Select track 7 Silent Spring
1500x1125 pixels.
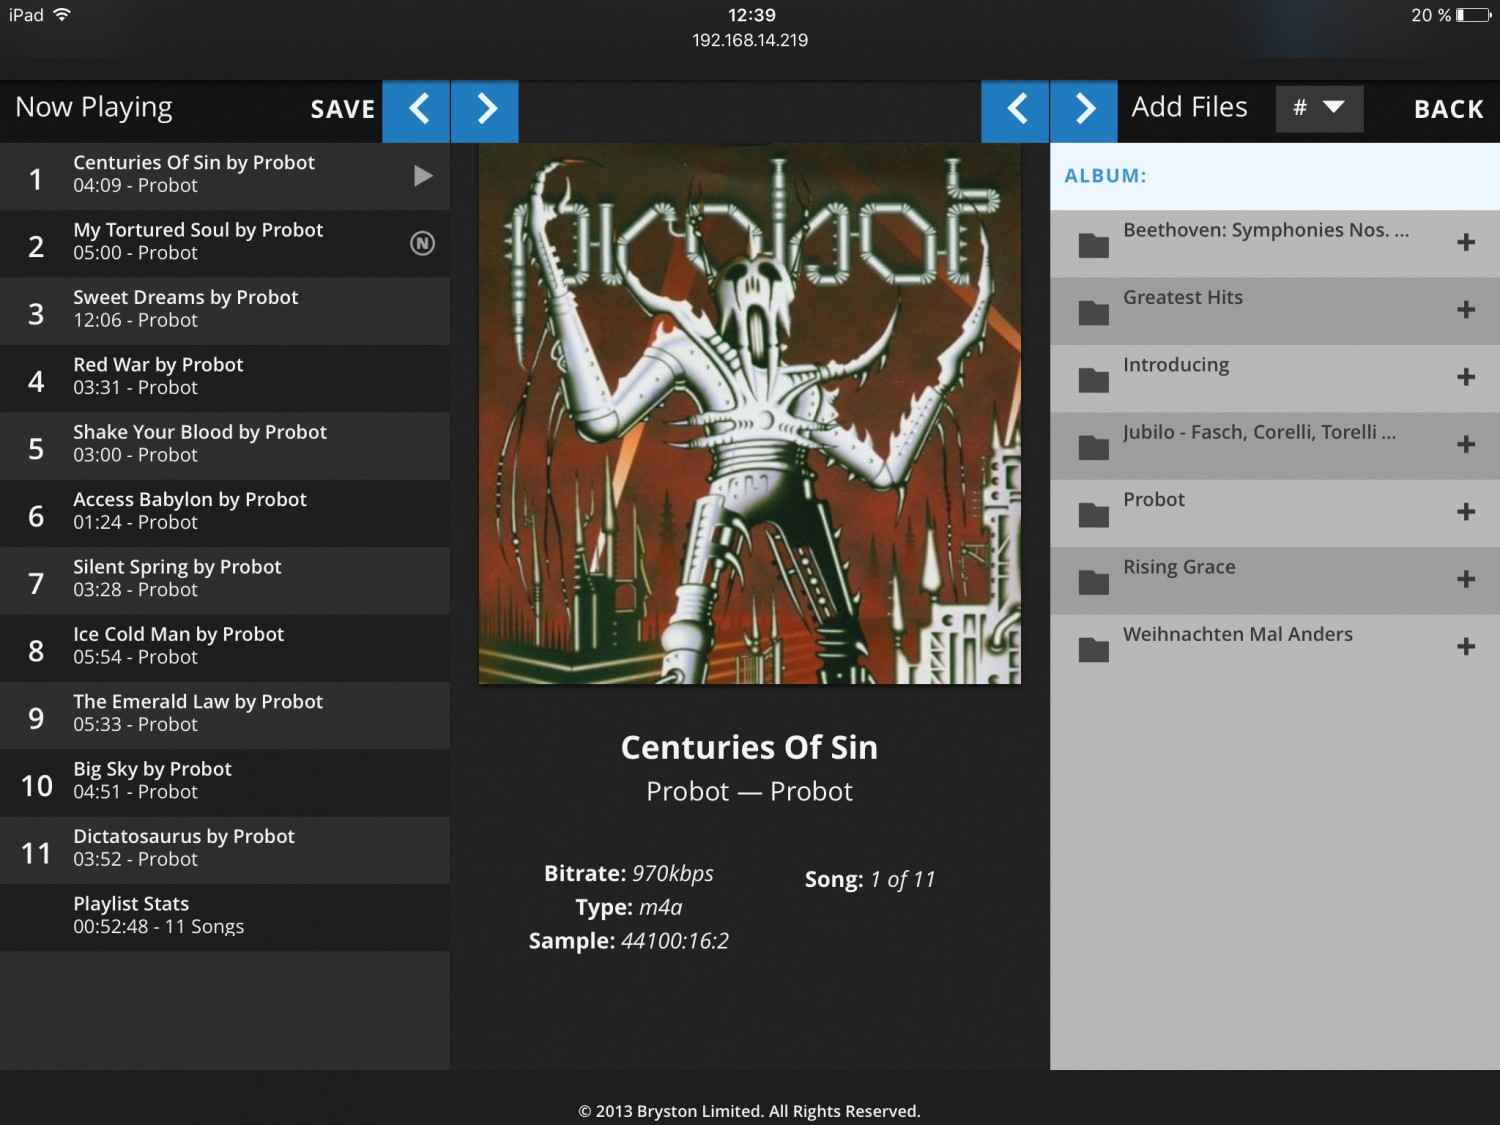(225, 581)
